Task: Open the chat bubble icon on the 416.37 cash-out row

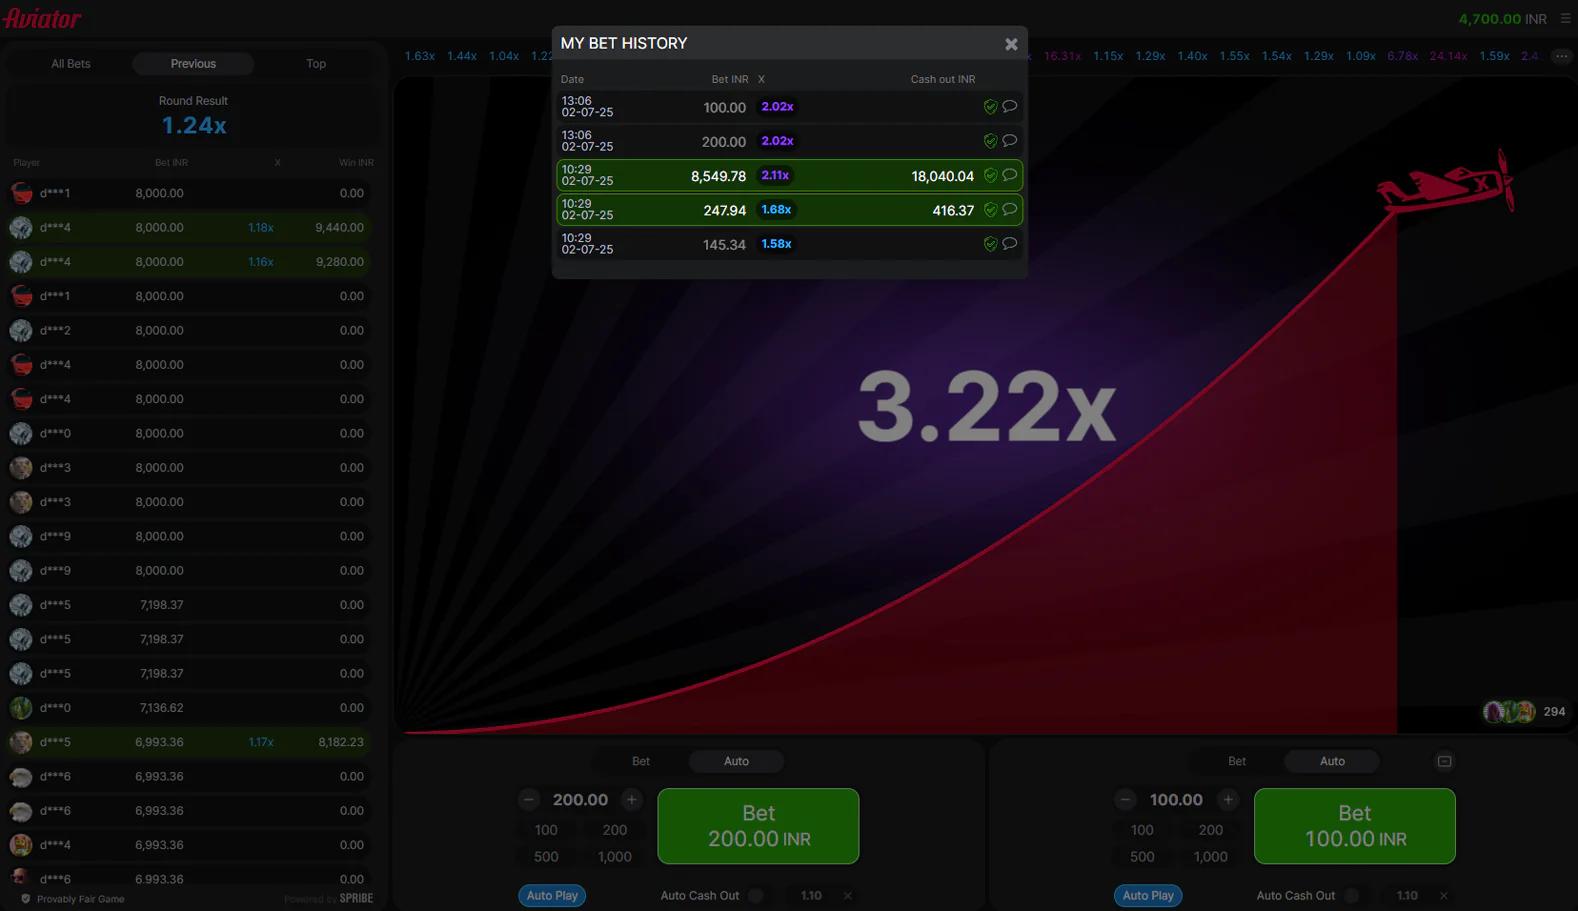Action: (x=1010, y=209)
